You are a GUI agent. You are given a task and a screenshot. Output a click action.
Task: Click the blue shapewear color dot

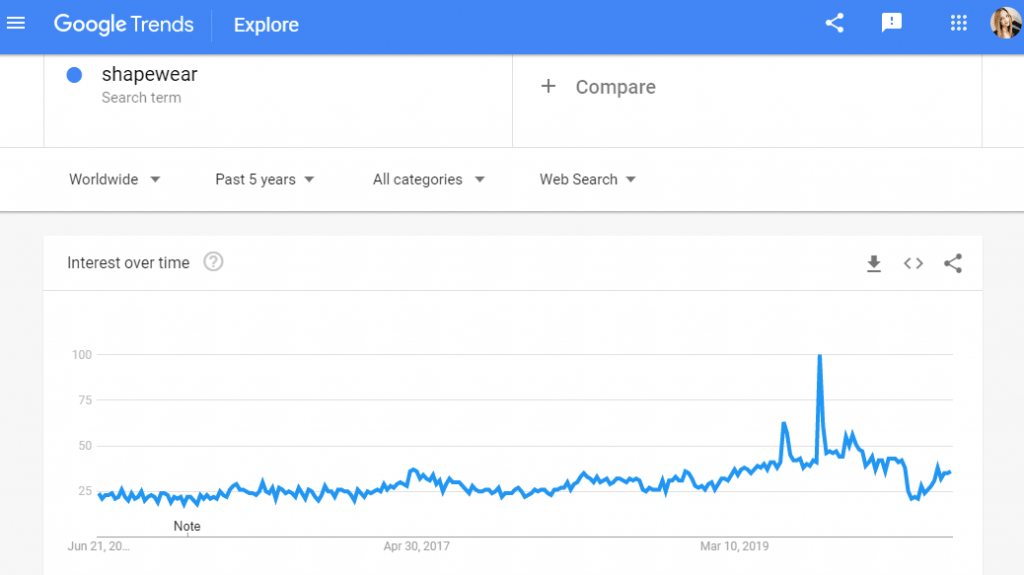coord(74,75)
